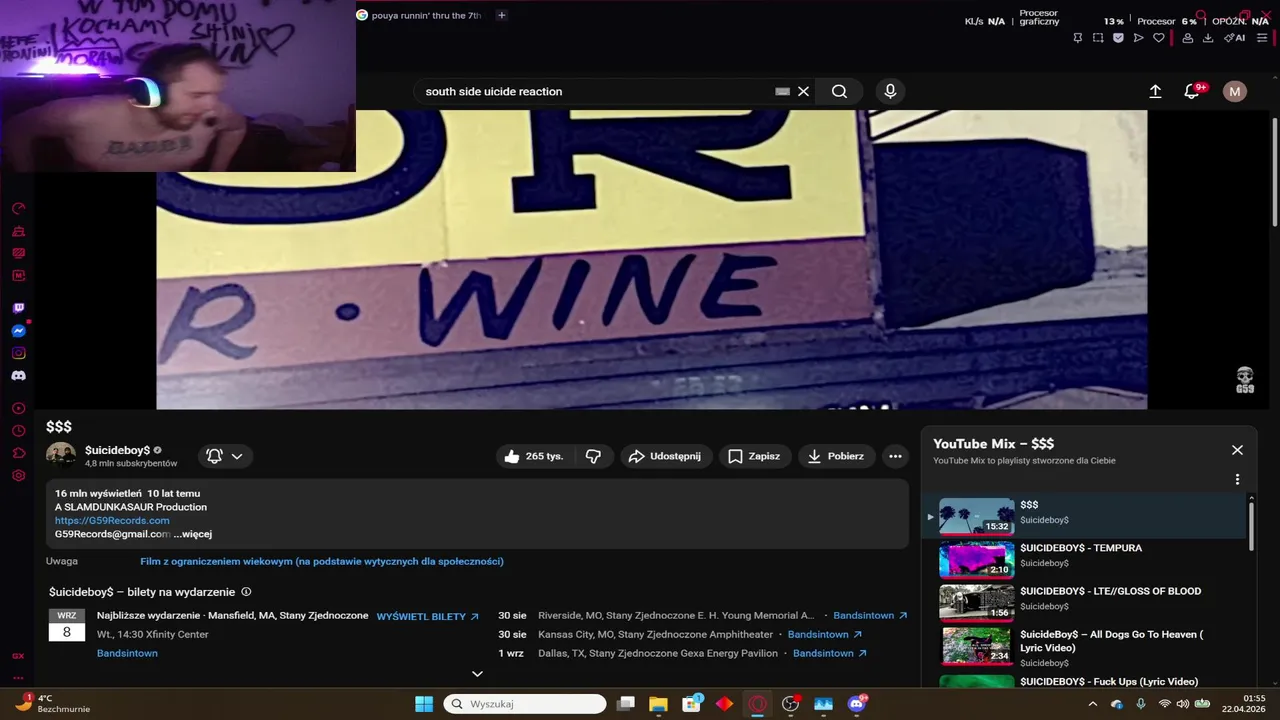This screenshot has width=1280, height=720.
Task: Open https://G59Records.com link
Action: [x=112, y=520]
